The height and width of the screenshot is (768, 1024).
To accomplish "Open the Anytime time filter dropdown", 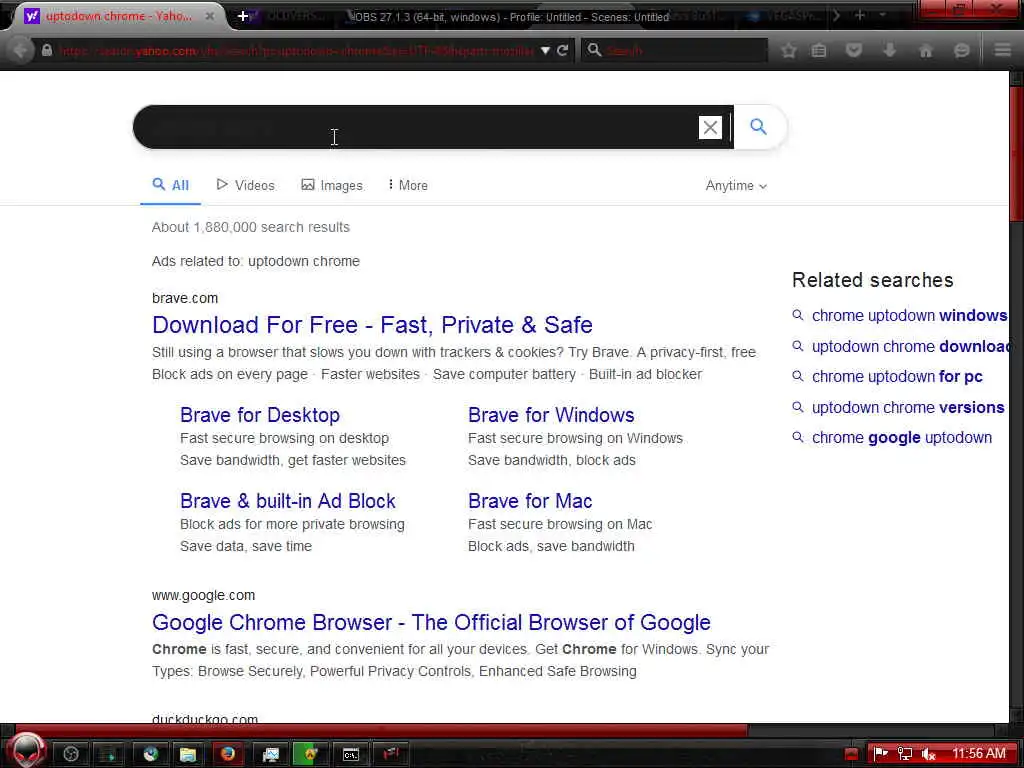I will 736,185.
